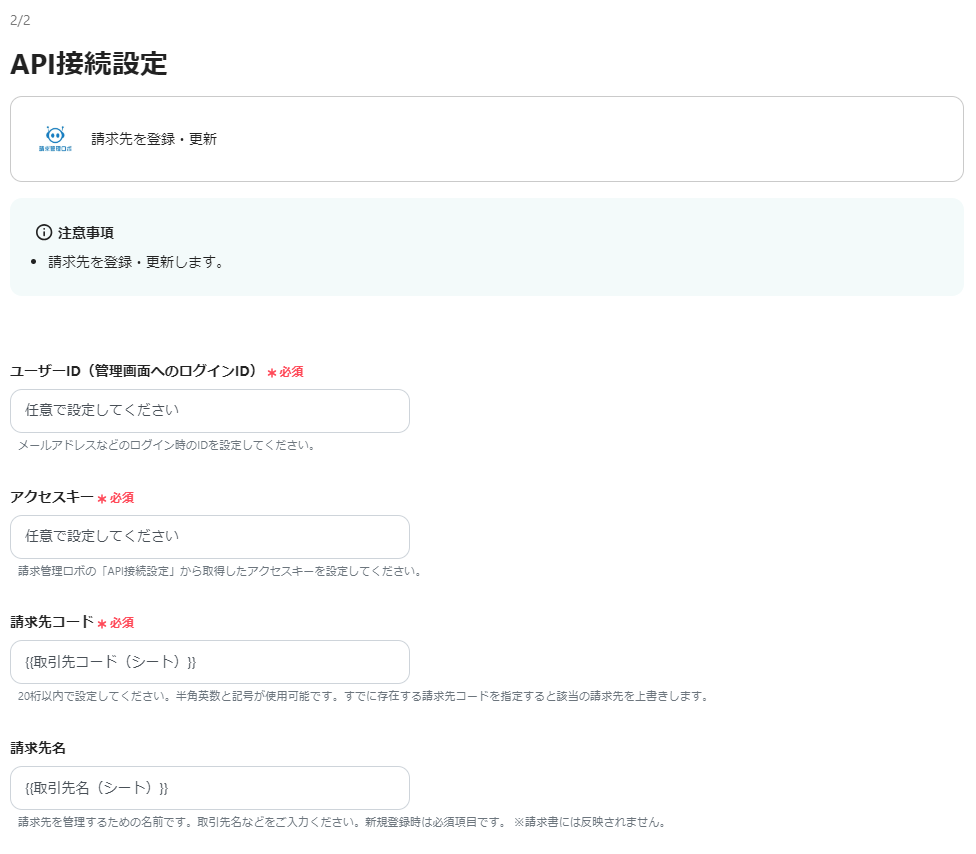
Task: Click the 請求先名 field label
Action: tap(38, 748)
